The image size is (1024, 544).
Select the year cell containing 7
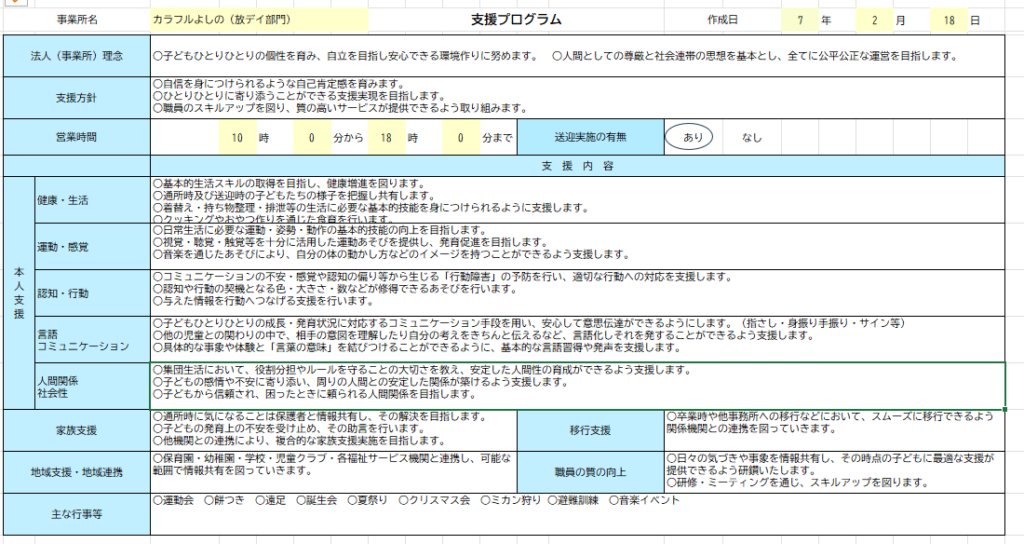coord(799,20)
